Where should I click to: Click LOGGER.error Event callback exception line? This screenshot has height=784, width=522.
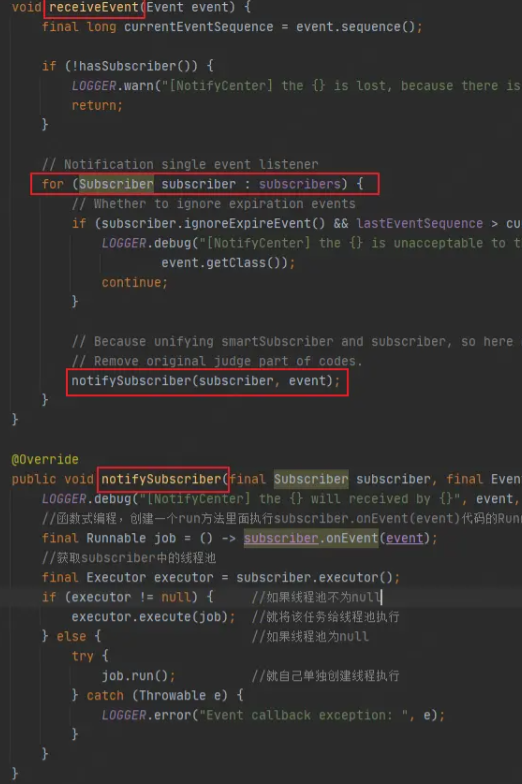click(x=273, y=716)
